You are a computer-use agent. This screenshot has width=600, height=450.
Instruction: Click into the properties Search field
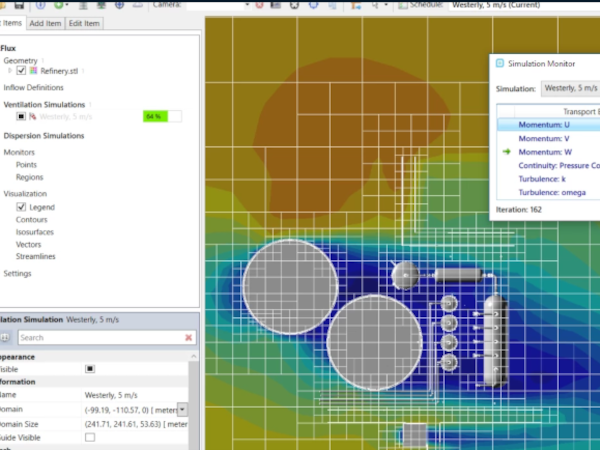100,338
